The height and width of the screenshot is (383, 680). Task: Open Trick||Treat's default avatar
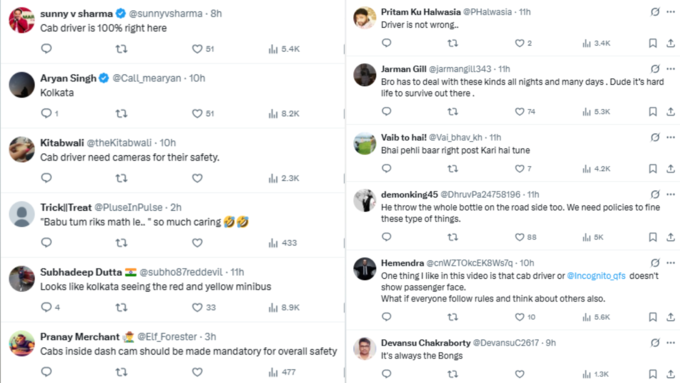click(x=22, y=214)
